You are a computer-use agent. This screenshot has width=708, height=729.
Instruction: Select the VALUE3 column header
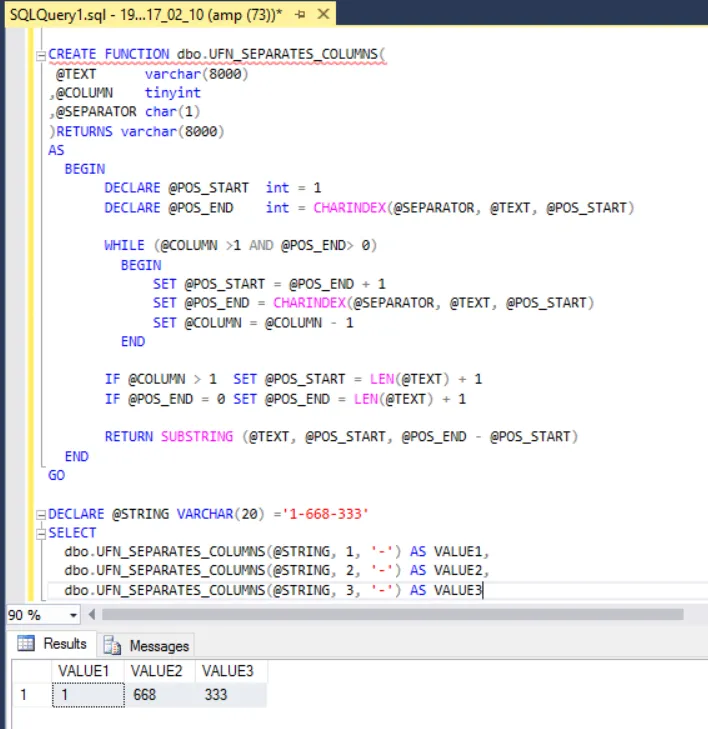coord(231,671)
